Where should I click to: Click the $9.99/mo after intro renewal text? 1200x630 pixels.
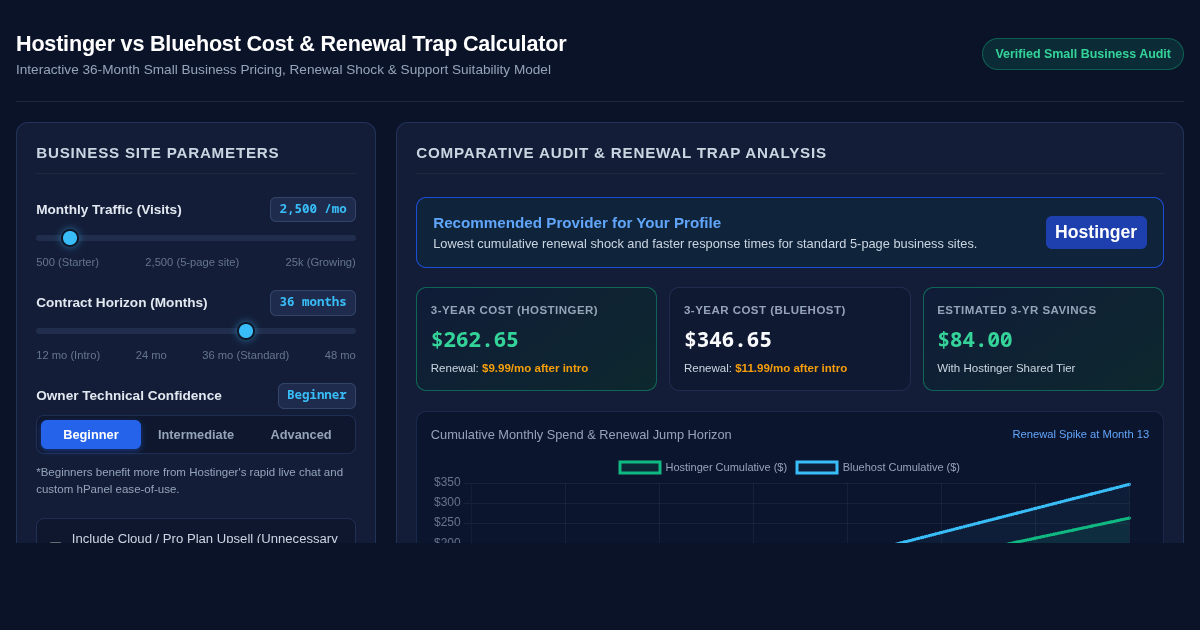click(x=535, y=368)
